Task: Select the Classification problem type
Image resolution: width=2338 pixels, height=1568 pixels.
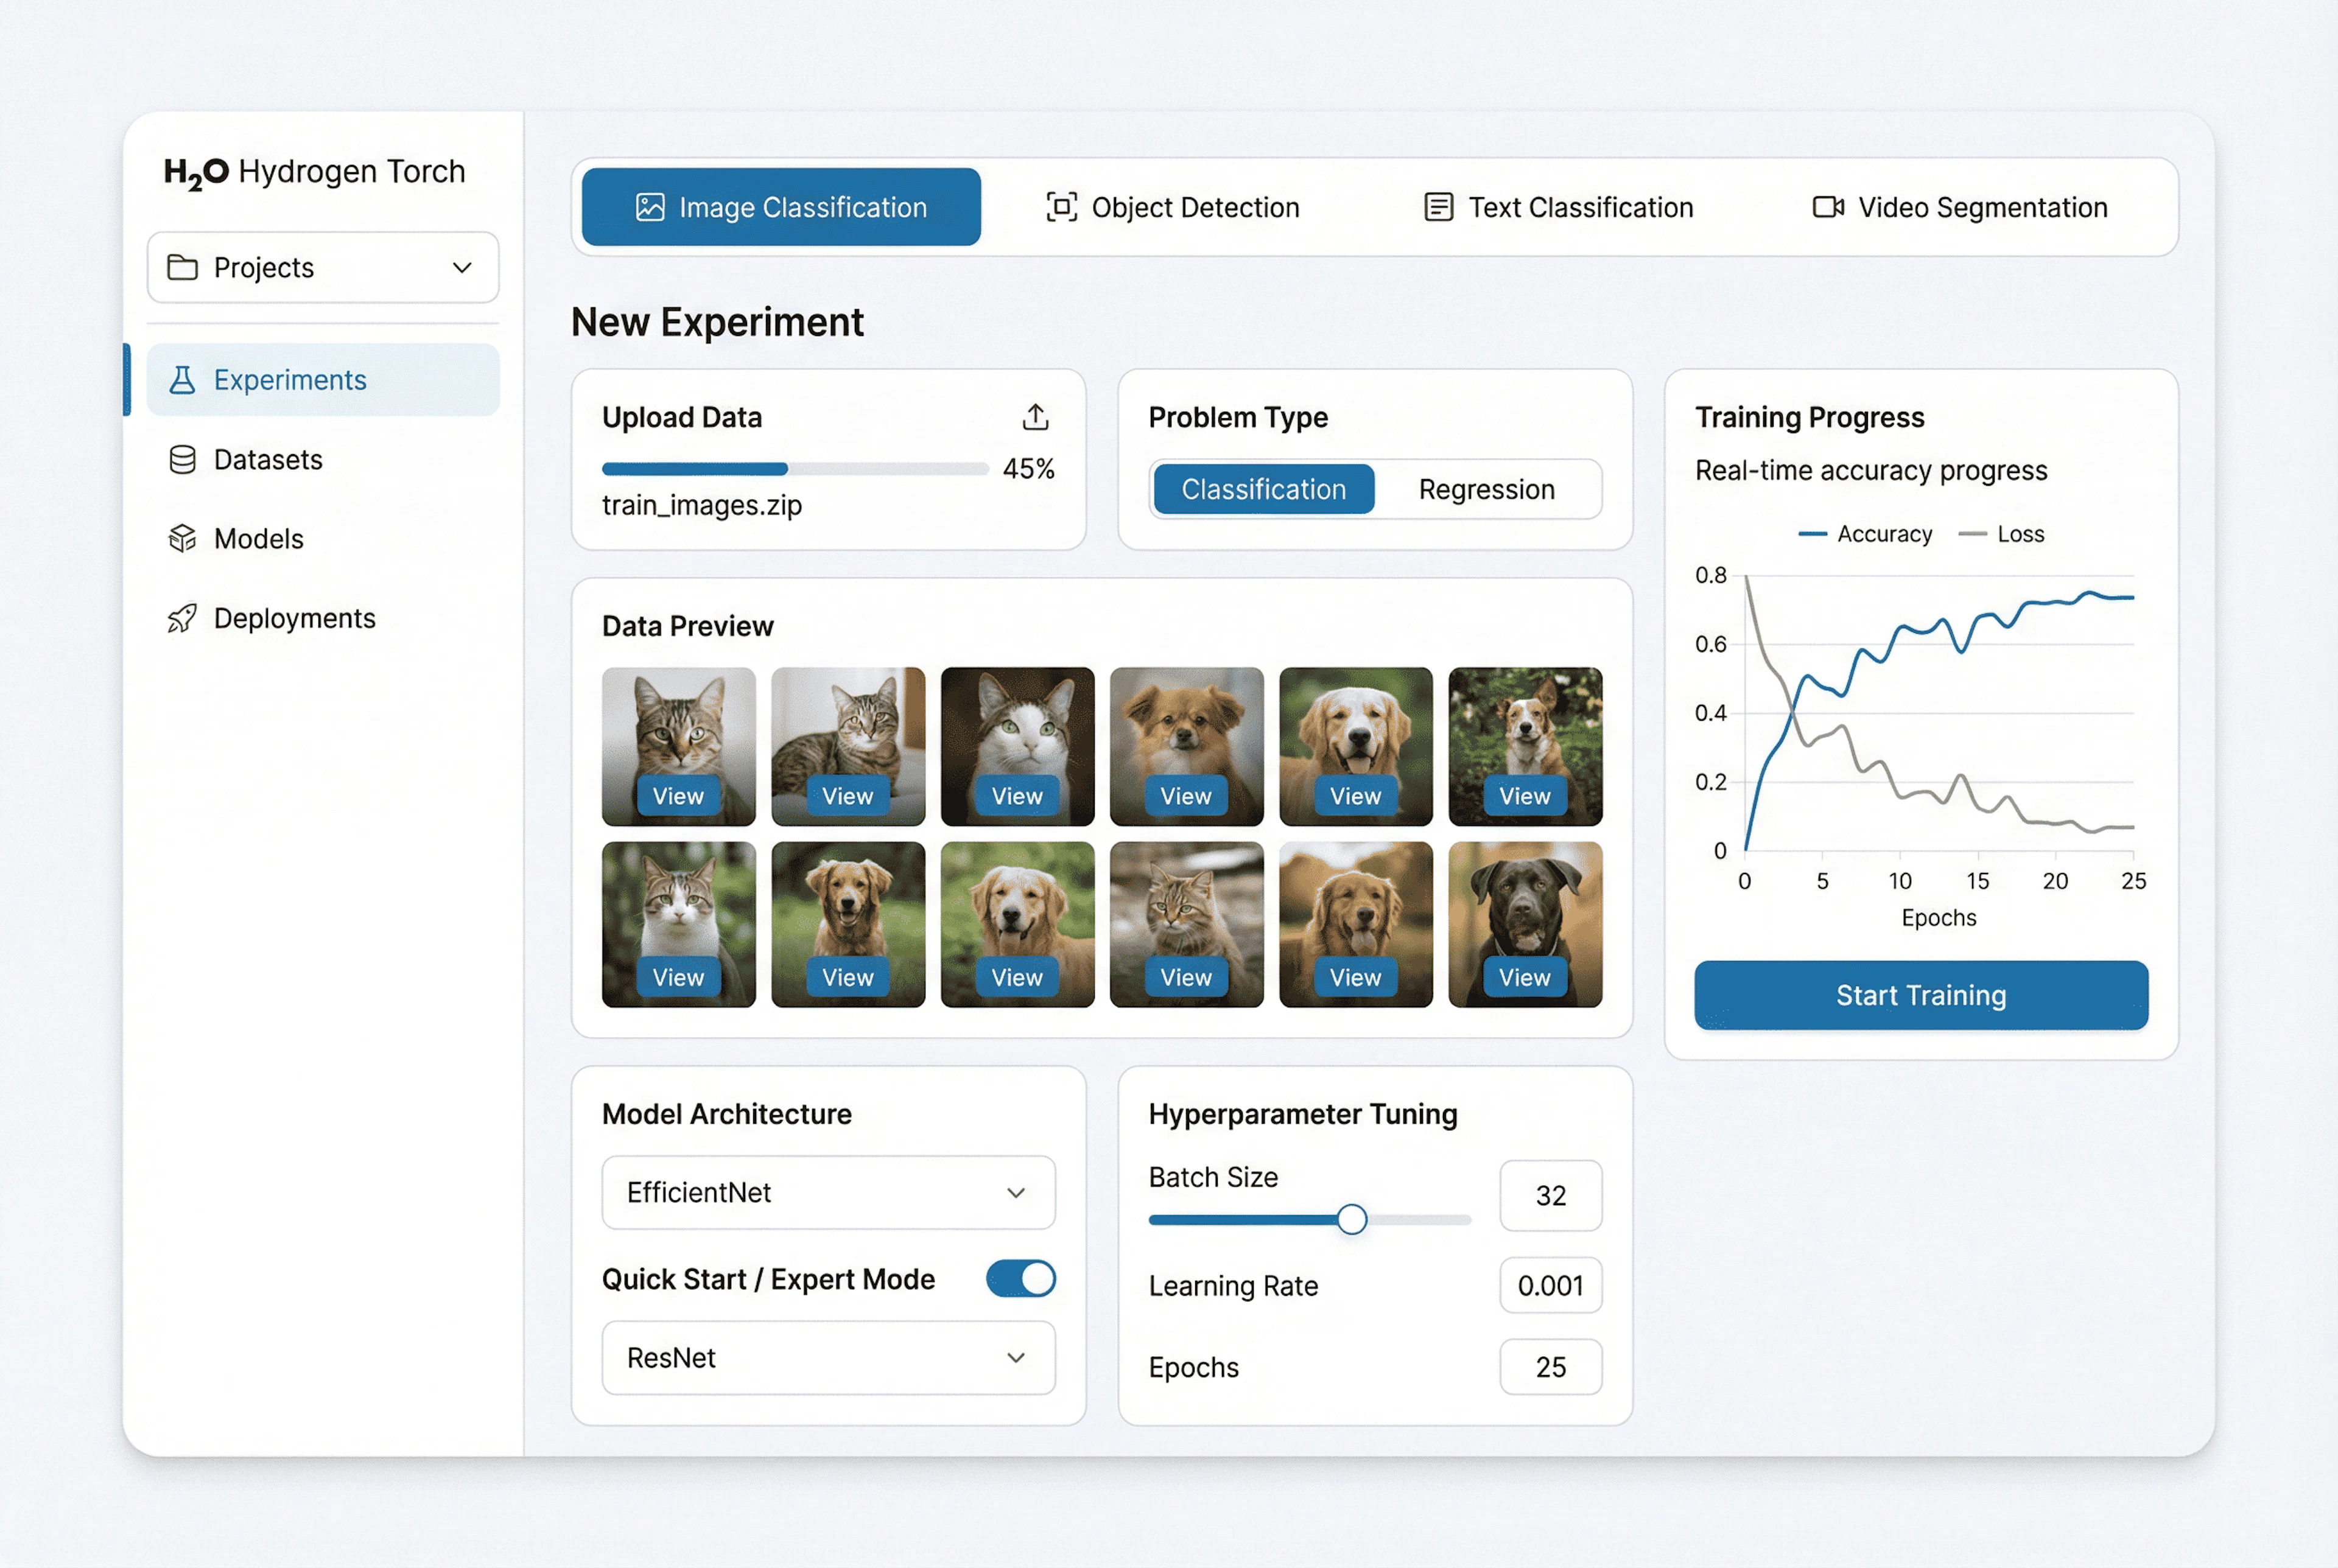Action: pyautogui.click(x=1263, y=490)
